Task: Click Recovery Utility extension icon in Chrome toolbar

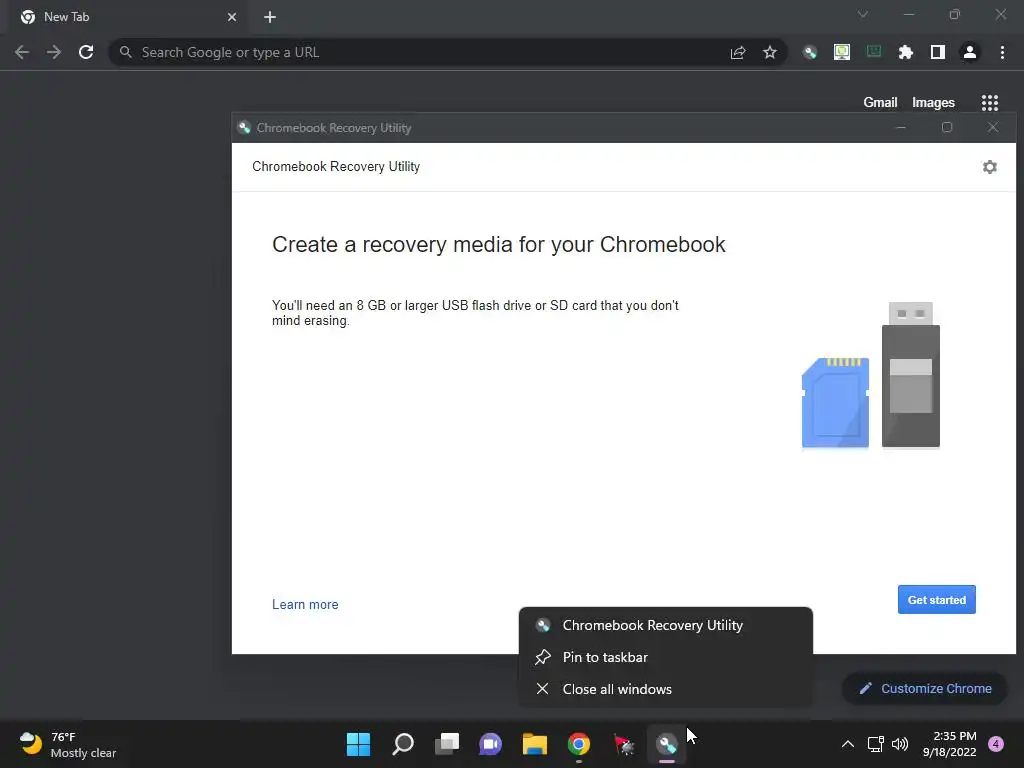Action: click(810, 52)
